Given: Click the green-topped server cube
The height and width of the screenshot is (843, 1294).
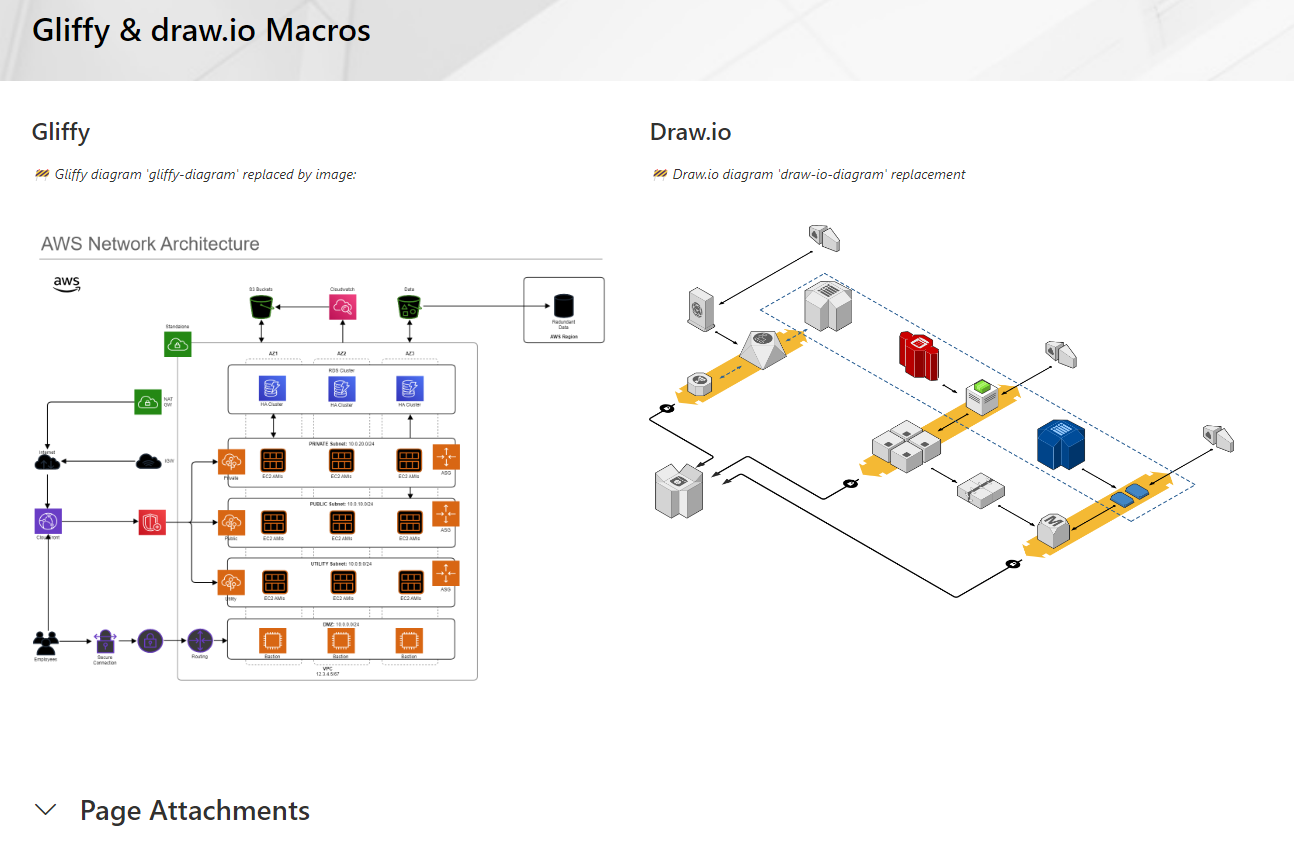Looking at the screenshot, I should tap(983, 397).
